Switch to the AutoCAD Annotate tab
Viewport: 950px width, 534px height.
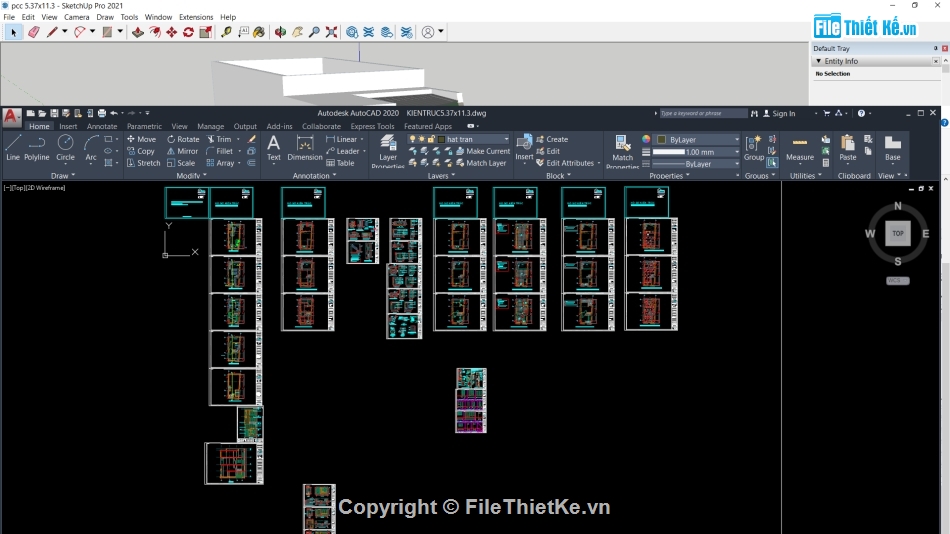coord(102,126)
